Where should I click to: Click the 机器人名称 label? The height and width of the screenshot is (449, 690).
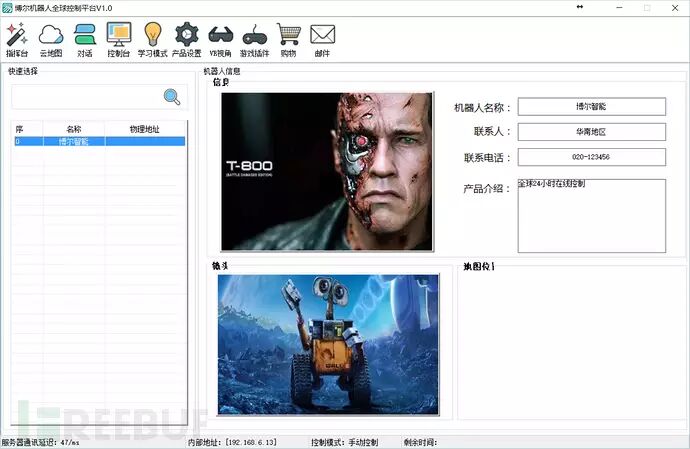click(482, 107)
